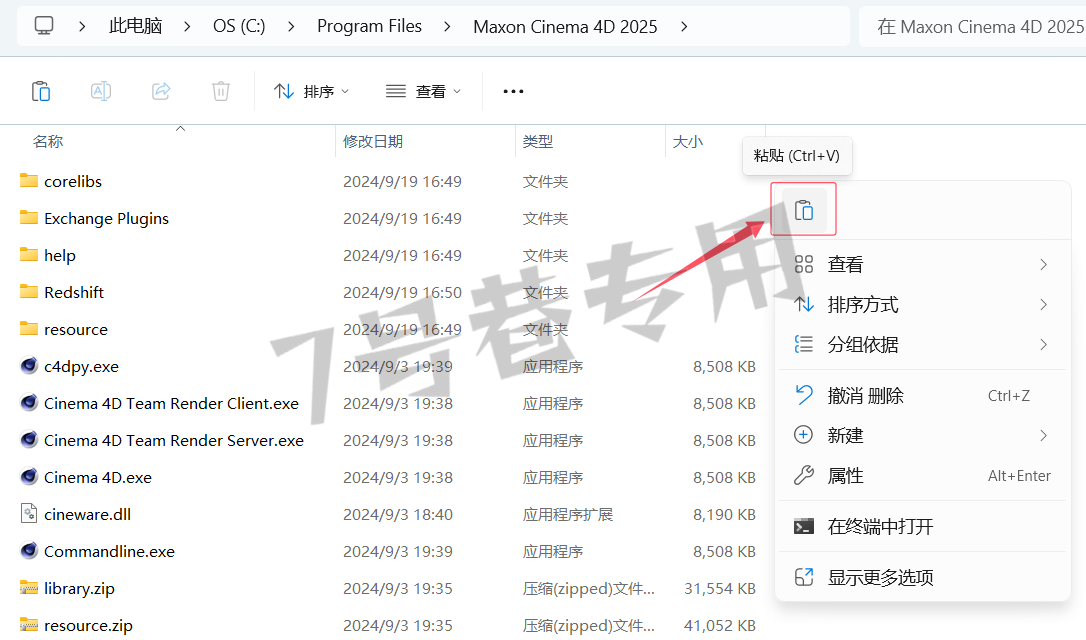Click the Commandline.exe application icon
This screenshot has height=640, width=1086.
pyautogui.click(x=29, y=551)
